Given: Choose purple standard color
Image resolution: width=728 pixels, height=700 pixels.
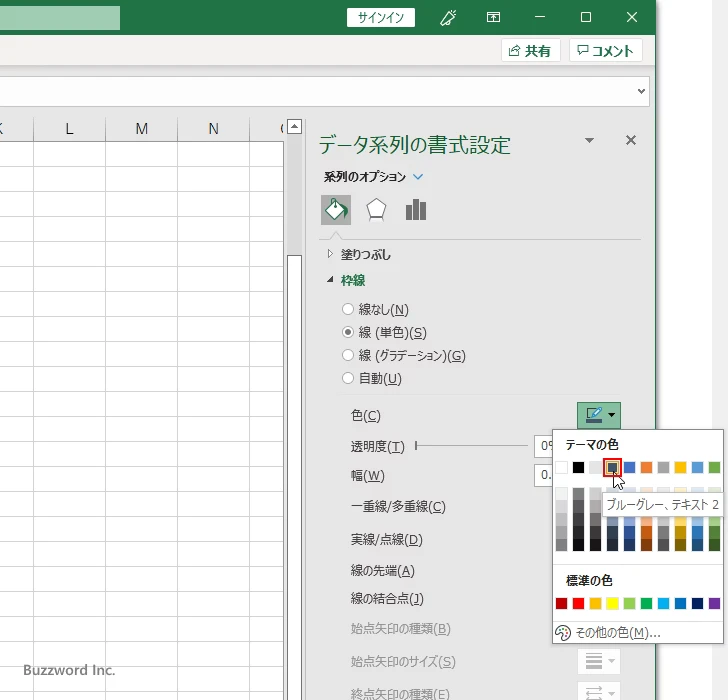Looking at the screenshot, I should [715, 603].
